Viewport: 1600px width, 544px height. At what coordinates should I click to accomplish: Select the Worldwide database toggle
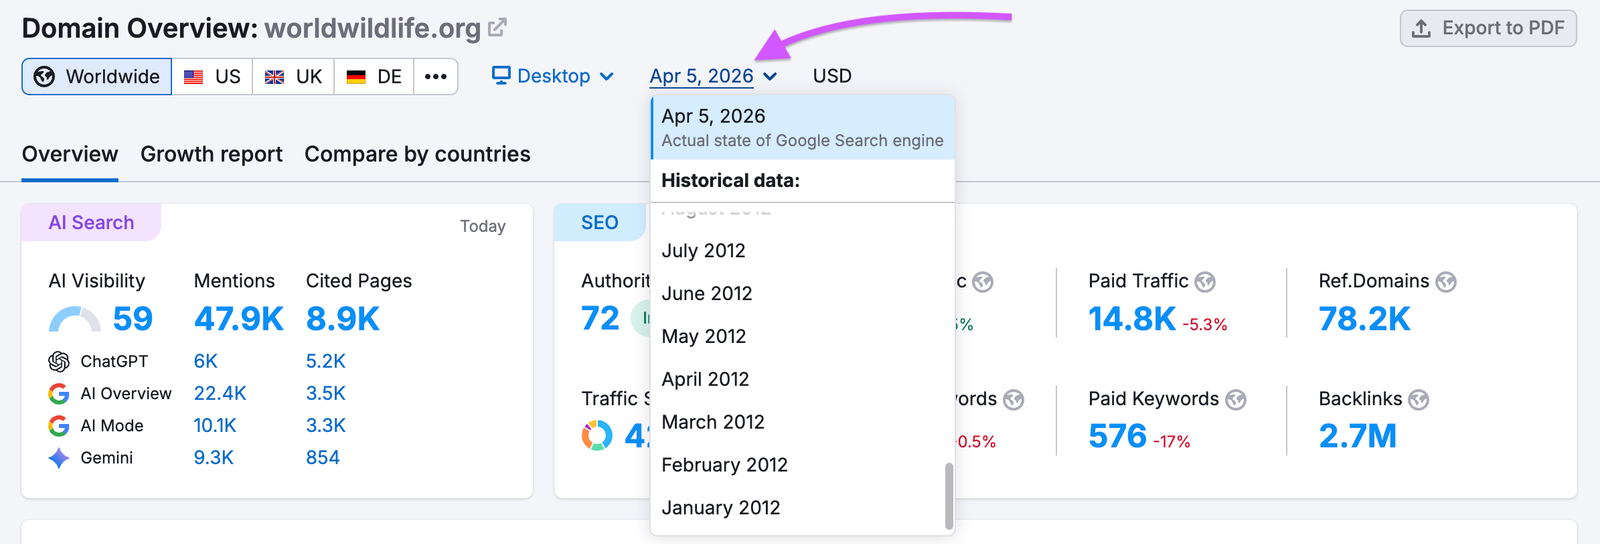point(97,77)
